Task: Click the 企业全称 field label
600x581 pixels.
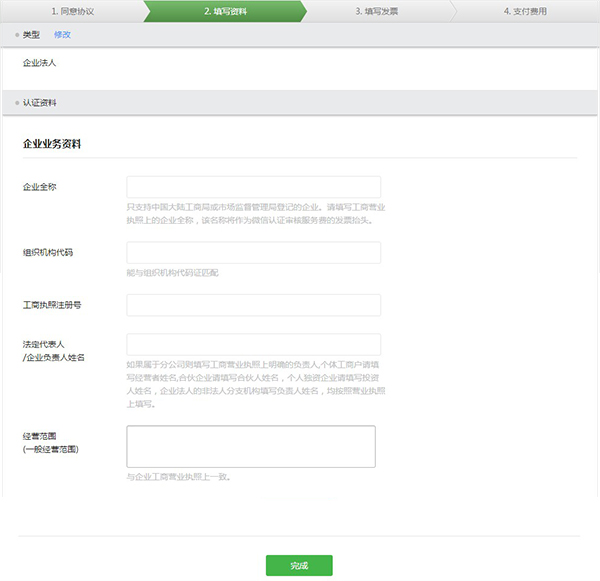Action: coord(39,187)
